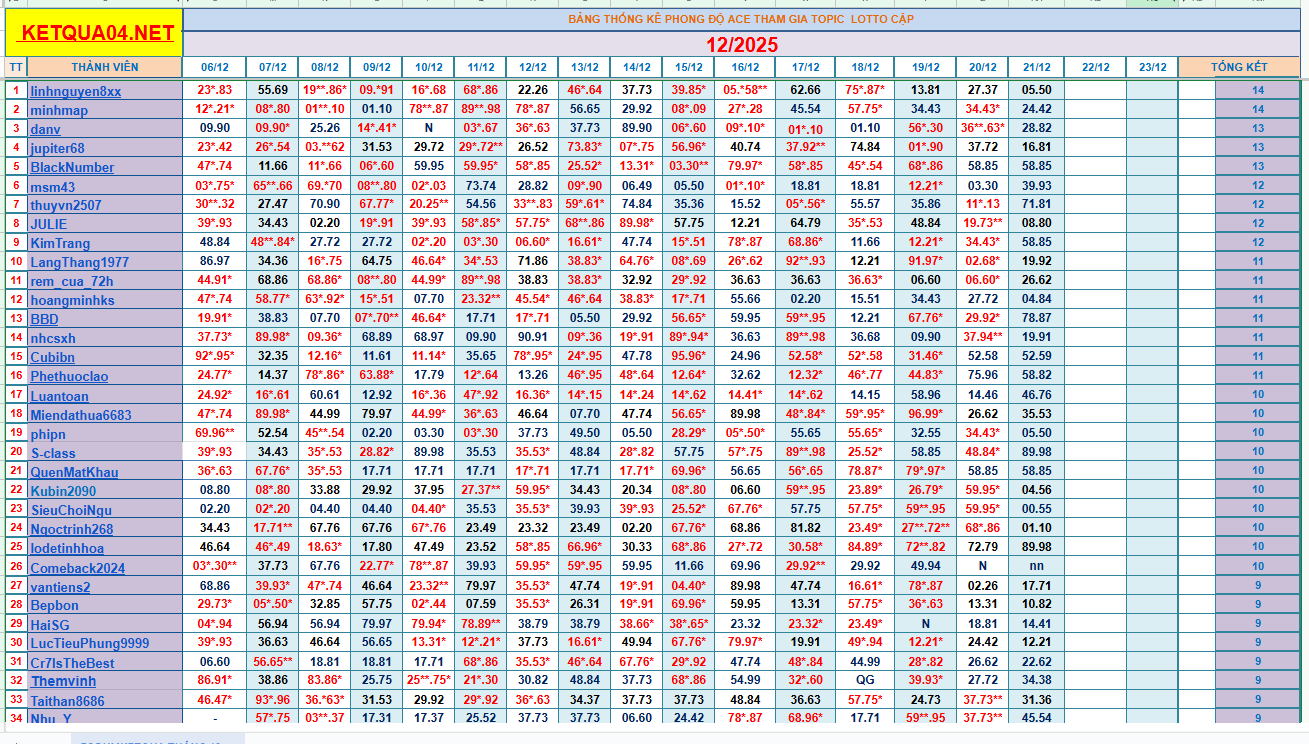Open the LucTieuPhung9999 member link

point(89,643)
